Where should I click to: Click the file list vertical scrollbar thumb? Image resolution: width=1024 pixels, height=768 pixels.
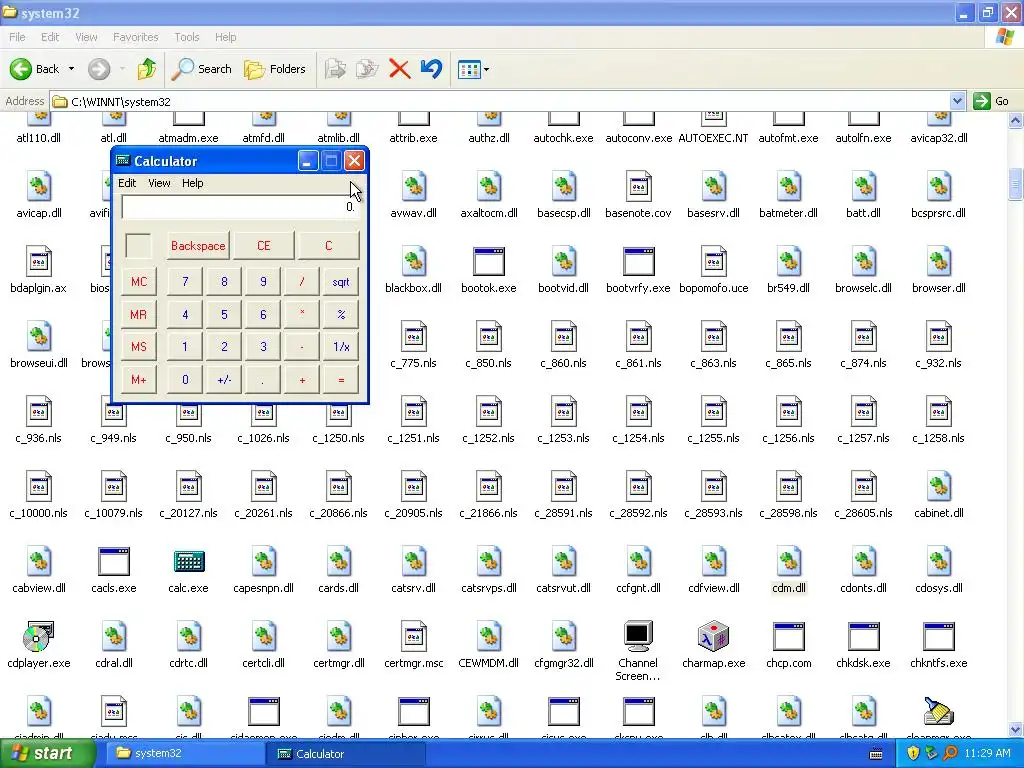tap(1015, 184)
